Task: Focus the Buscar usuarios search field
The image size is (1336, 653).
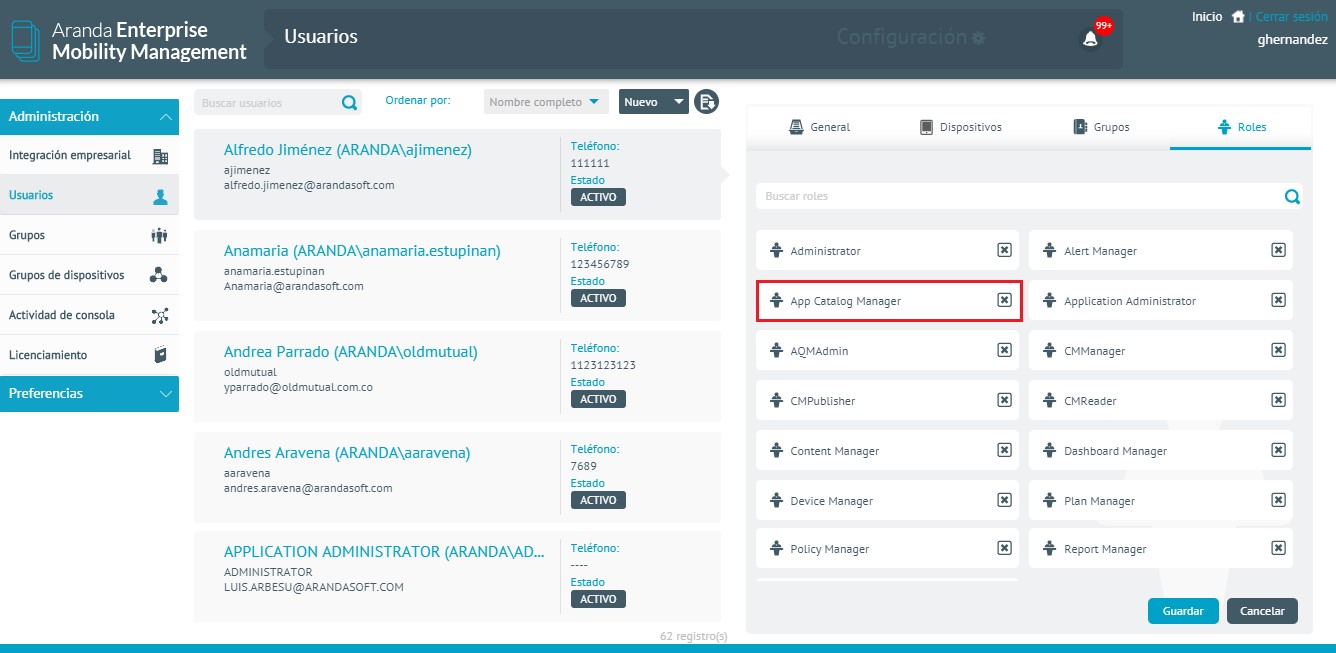Action: [268, 102]
